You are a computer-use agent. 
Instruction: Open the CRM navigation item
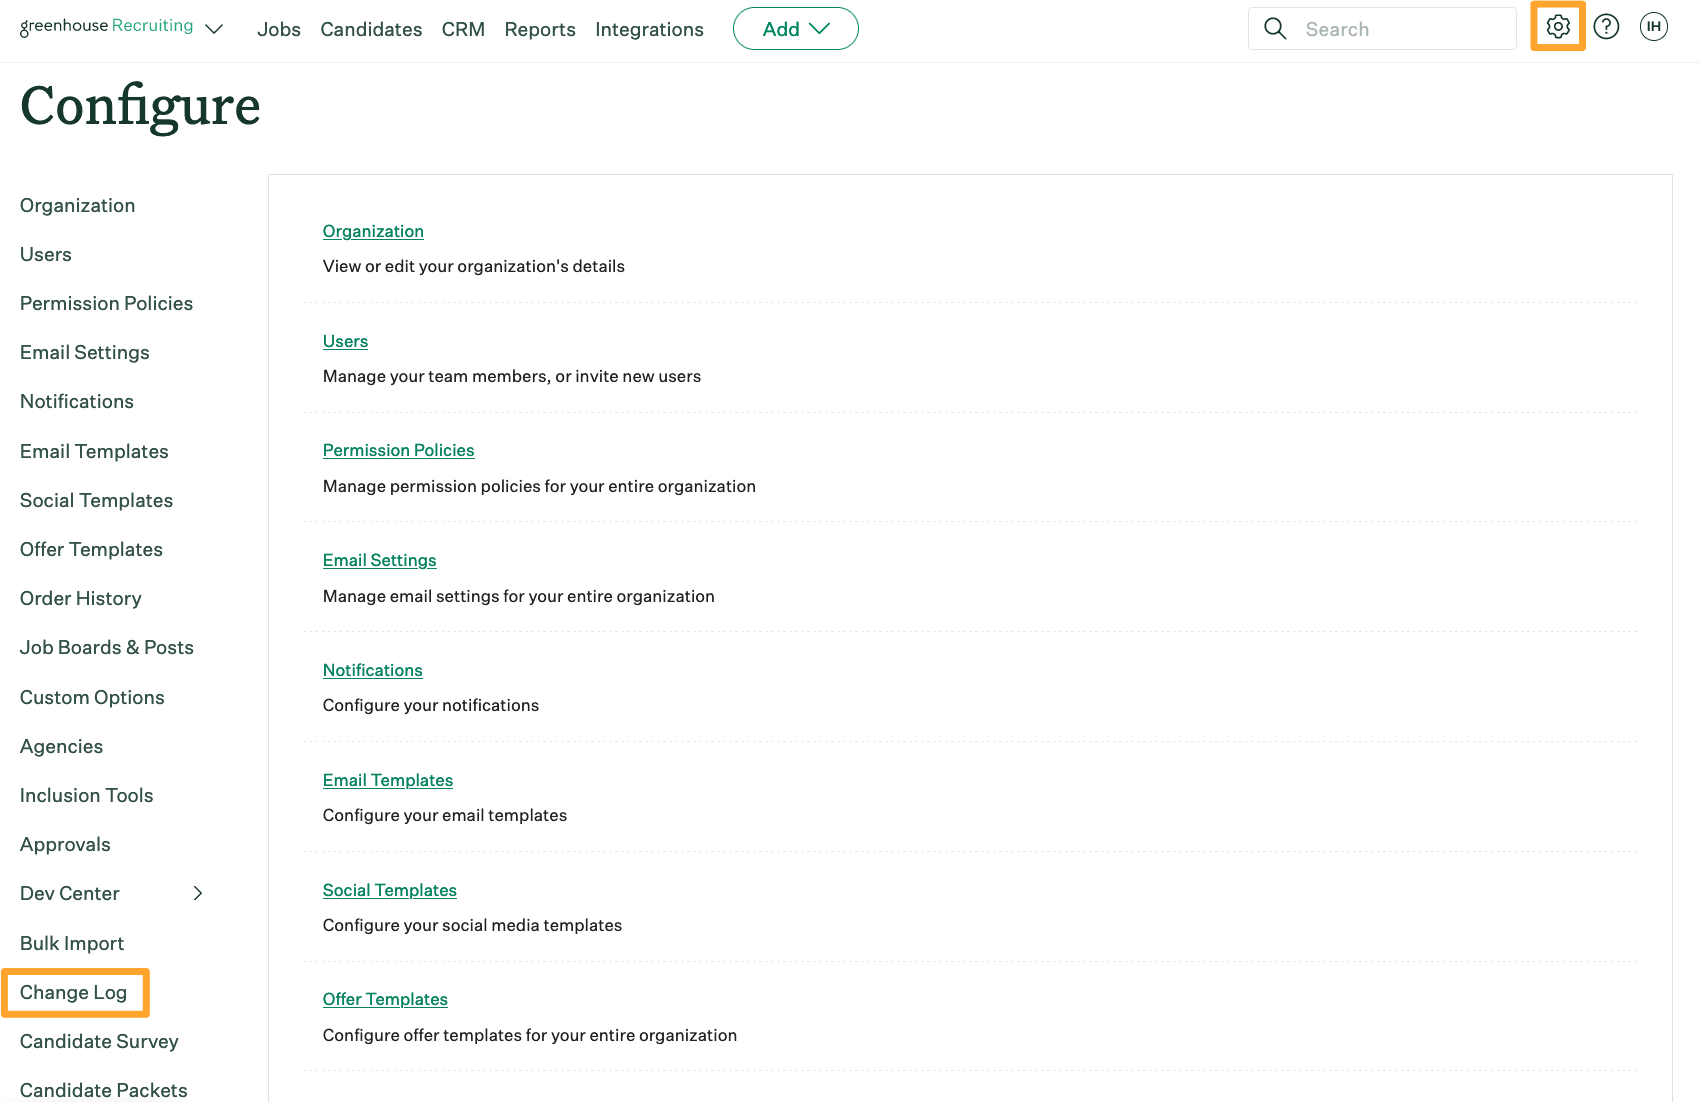click(x=462, y=29)
